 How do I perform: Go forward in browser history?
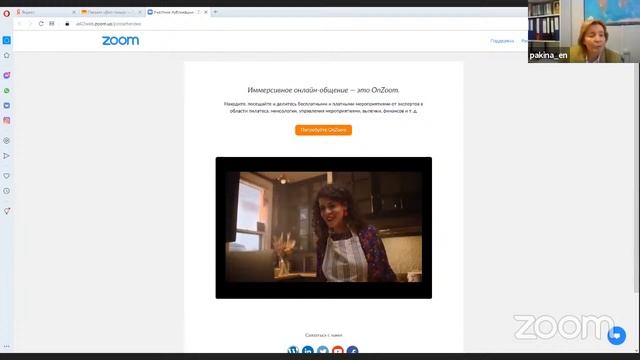click(x=30, y=24)
